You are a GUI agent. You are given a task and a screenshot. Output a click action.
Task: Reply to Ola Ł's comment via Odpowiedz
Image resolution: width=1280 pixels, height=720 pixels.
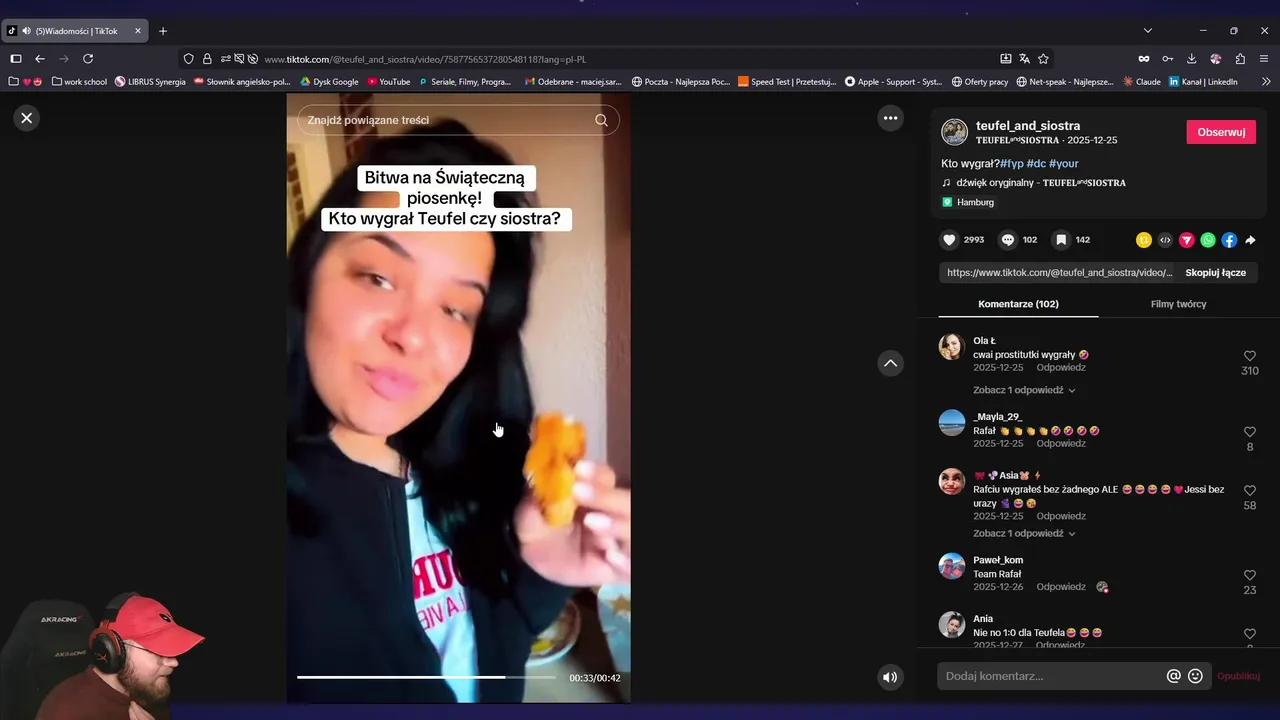(1061, 367)
